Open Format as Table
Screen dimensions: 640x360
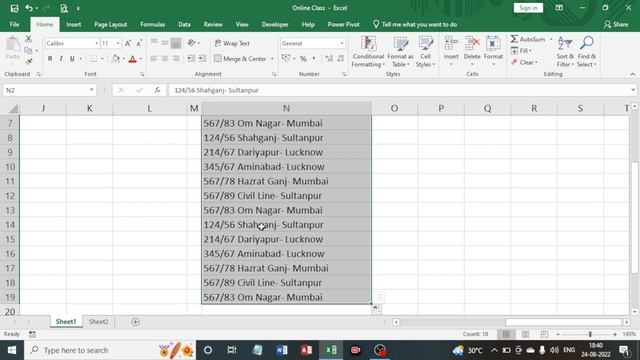(400, 52)
